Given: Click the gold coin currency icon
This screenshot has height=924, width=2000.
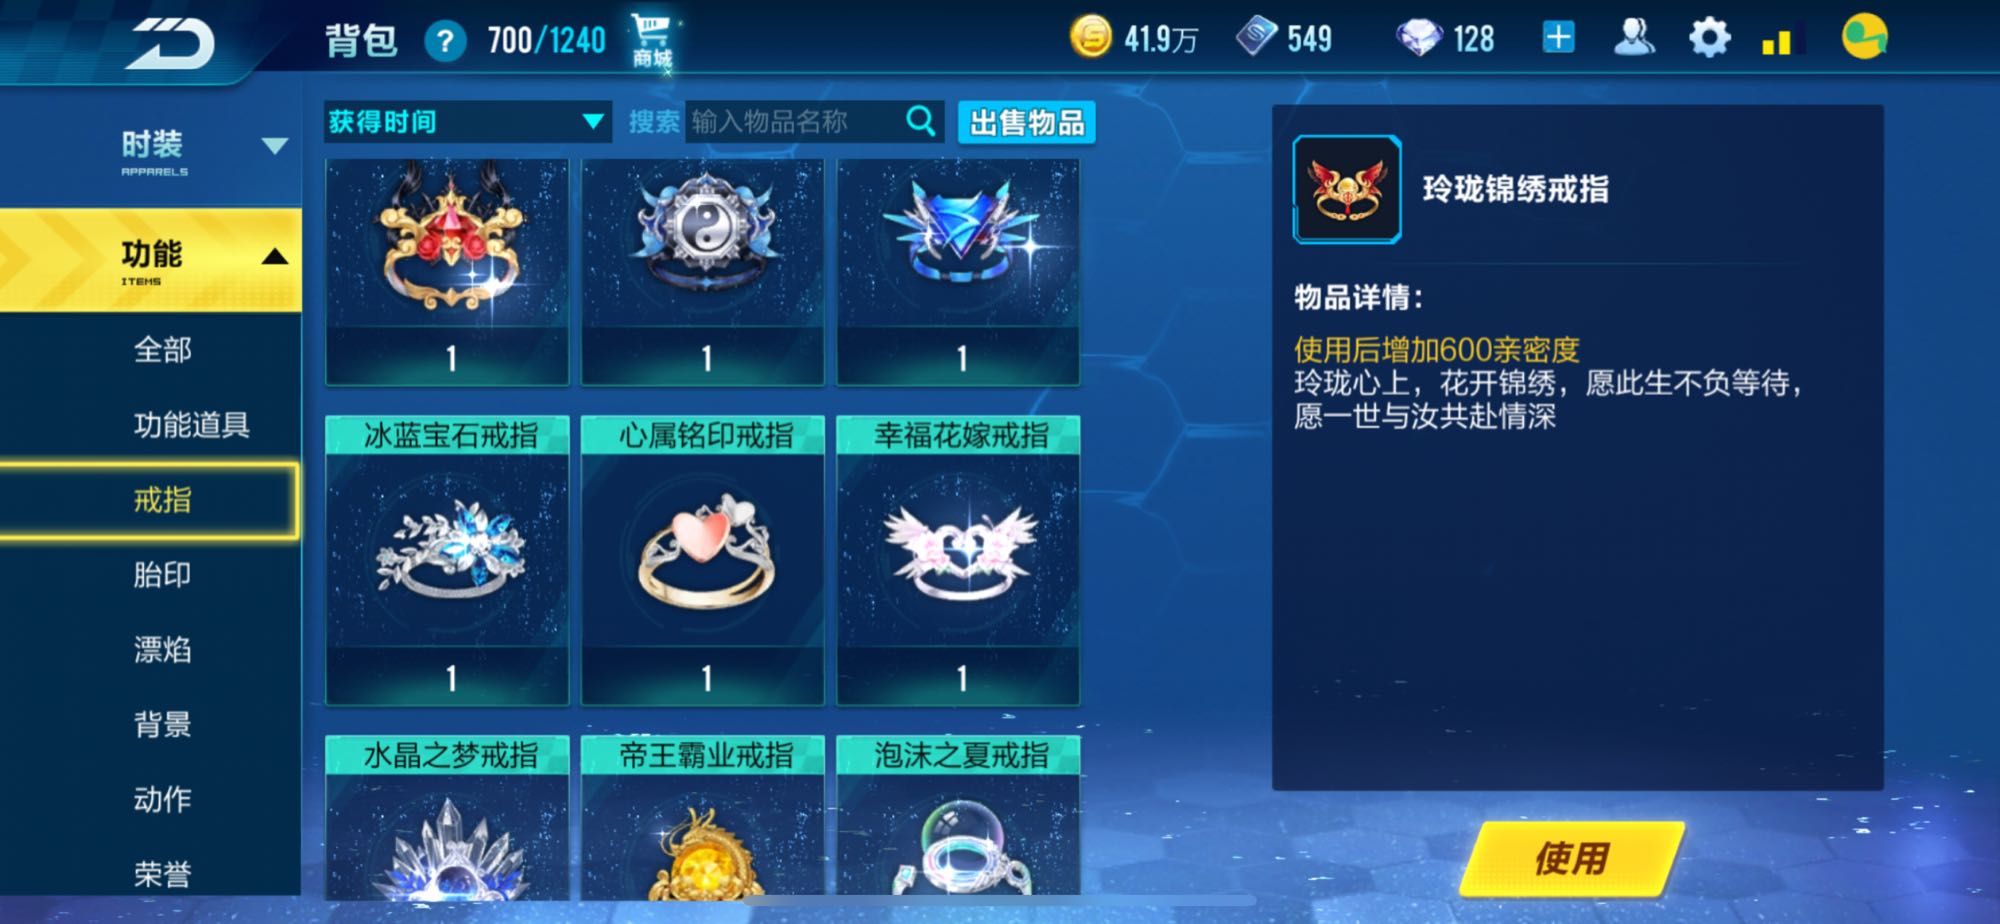Looking at the screenshot, I should [x=1091, y=38].
